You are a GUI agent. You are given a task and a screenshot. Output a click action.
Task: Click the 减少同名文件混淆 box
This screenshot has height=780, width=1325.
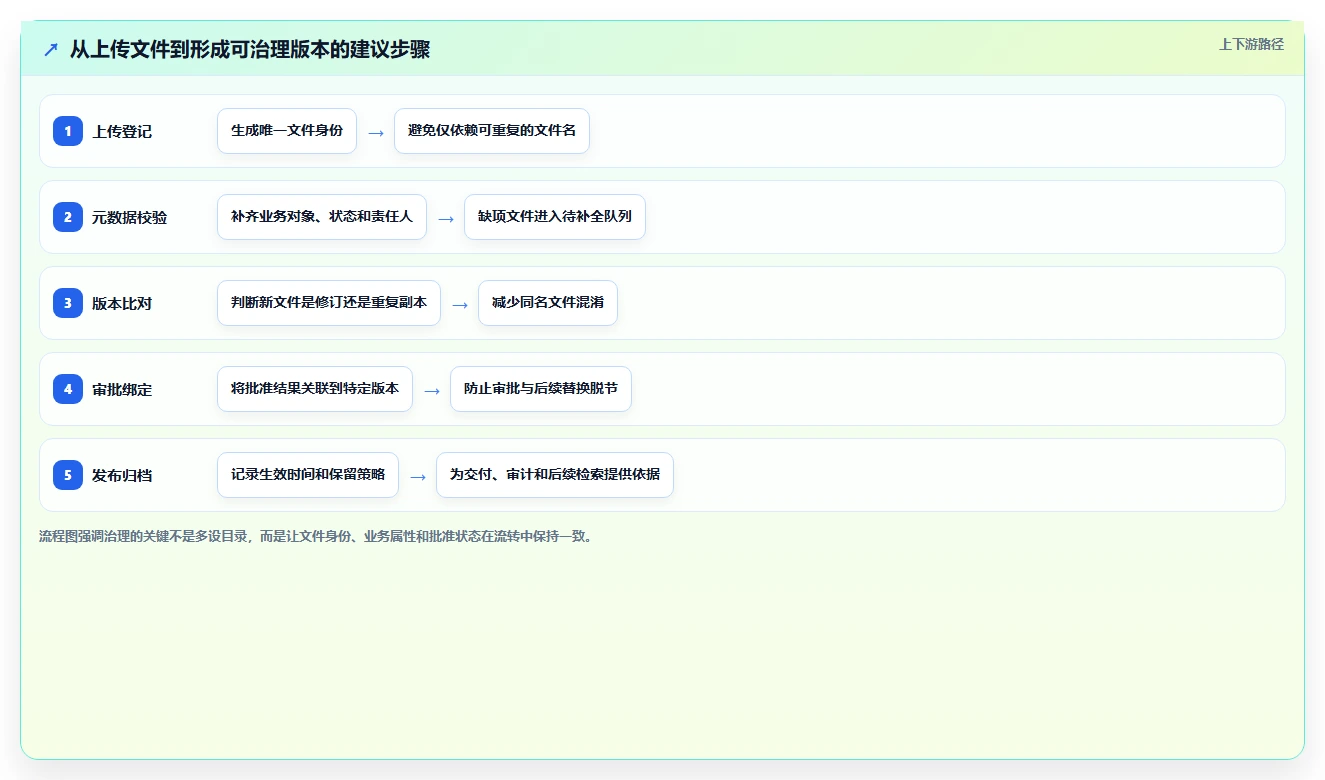(x=548, y=303)
